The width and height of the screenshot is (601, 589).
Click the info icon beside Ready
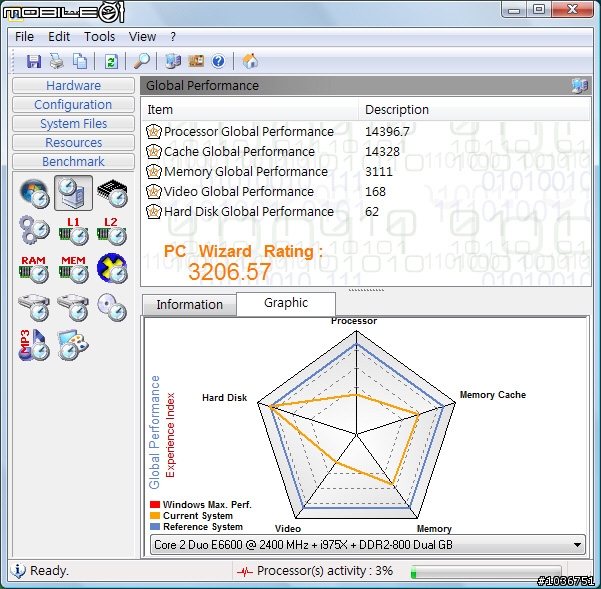18,571
